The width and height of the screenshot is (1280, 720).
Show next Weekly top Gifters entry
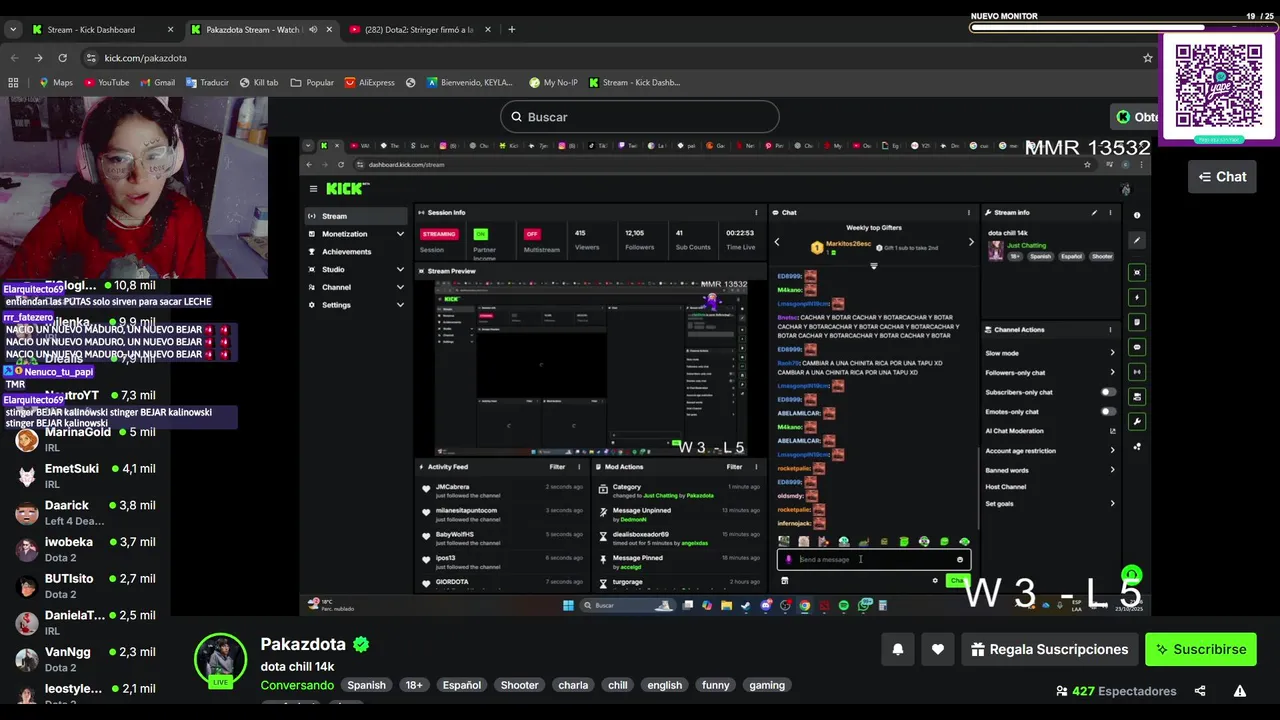point(970,242)
